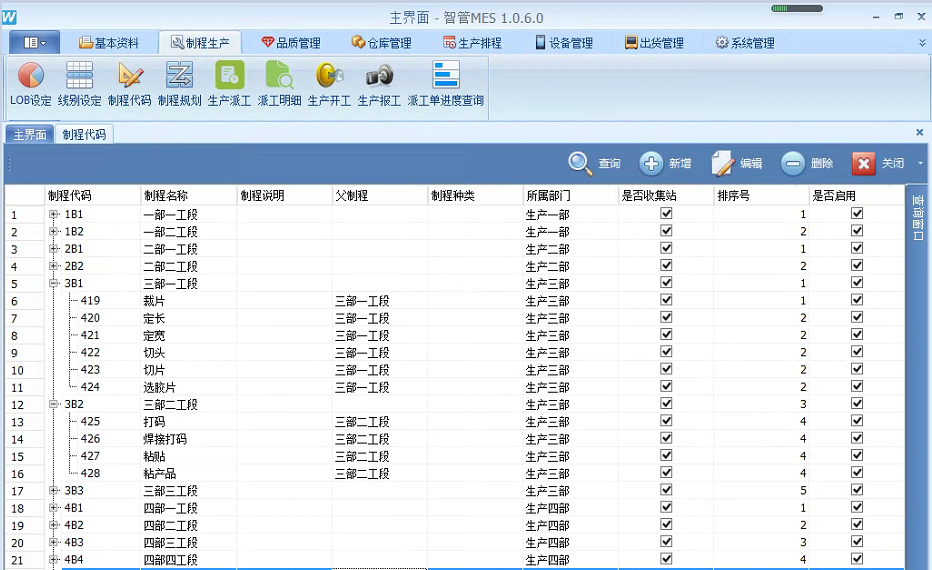Screen dimensions: 932x570
Task: Open the 生产开工 tool
Action: 329,84
